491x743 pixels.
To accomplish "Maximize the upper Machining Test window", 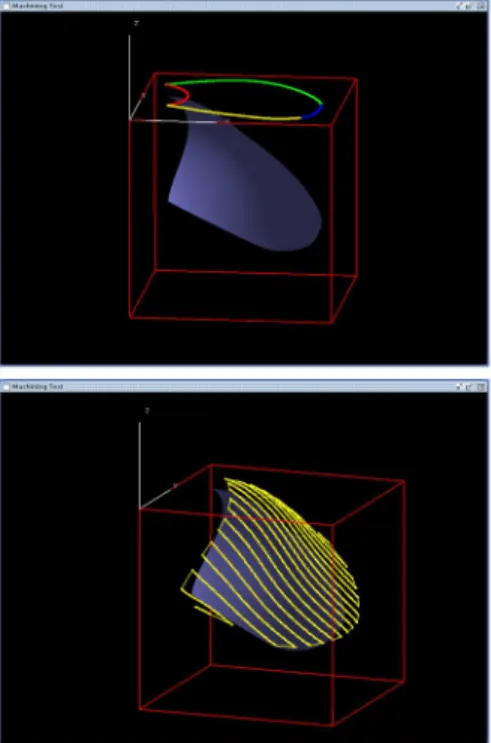I will coord(470,6).
